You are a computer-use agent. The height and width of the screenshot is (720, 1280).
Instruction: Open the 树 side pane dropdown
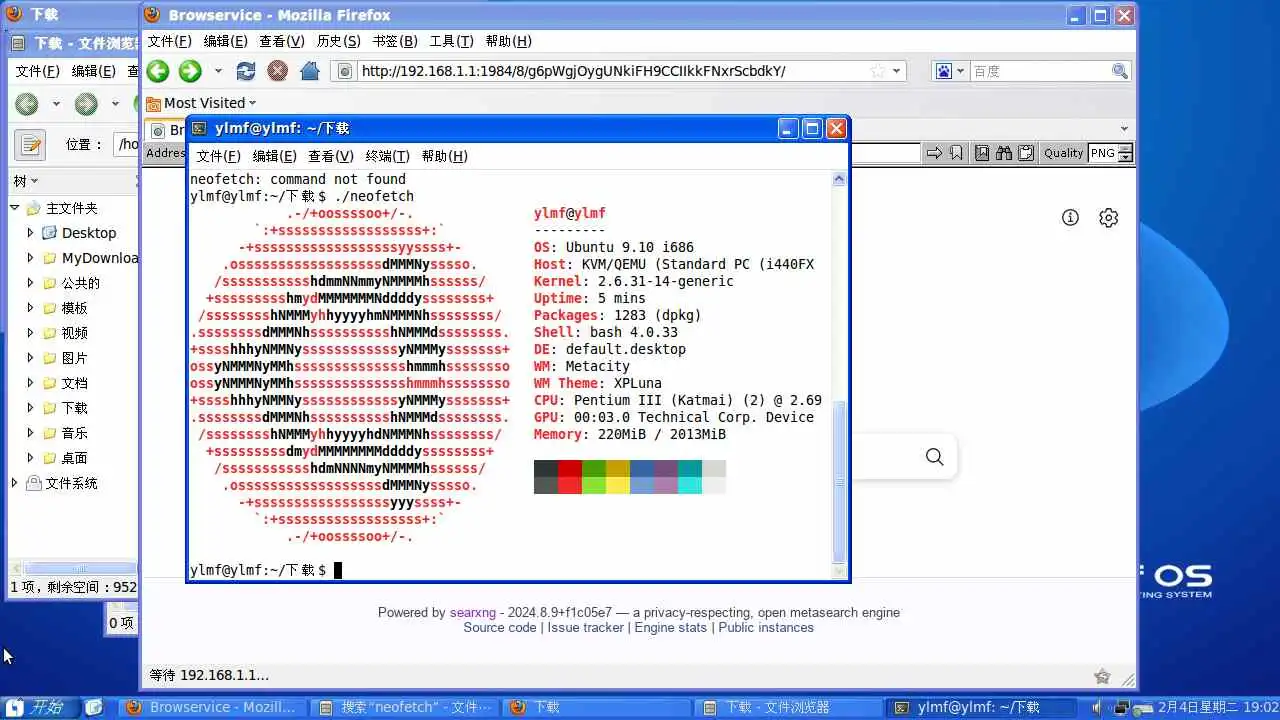point(26,181)
